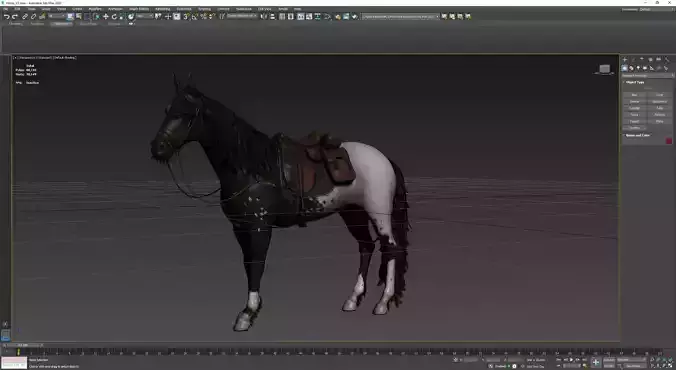Switch to the Display command panel

[658, 59]
